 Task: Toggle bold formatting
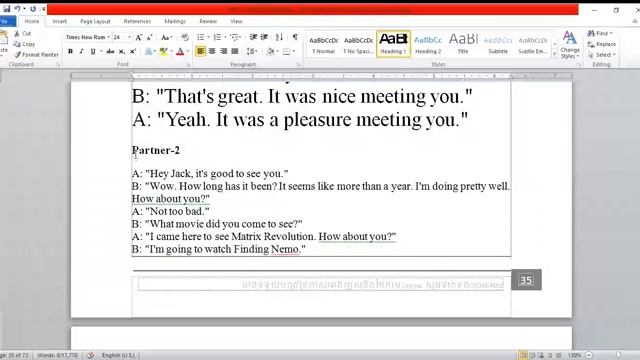click(70, 51)
